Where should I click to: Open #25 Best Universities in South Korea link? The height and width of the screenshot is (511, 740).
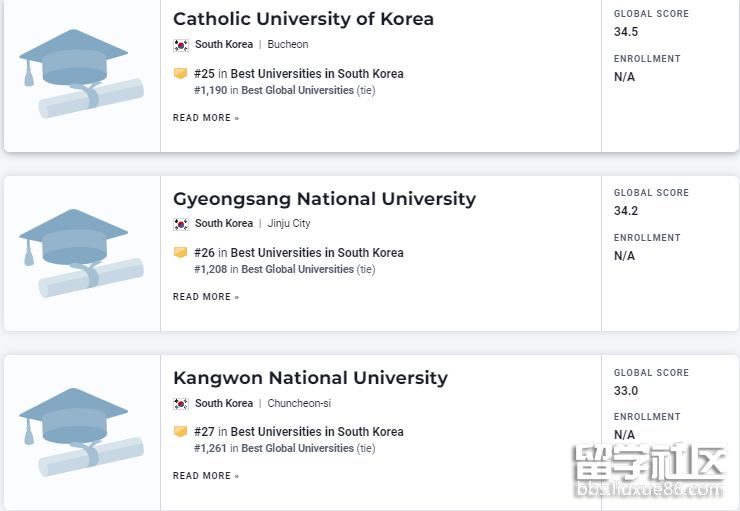[x=316, y=74]
